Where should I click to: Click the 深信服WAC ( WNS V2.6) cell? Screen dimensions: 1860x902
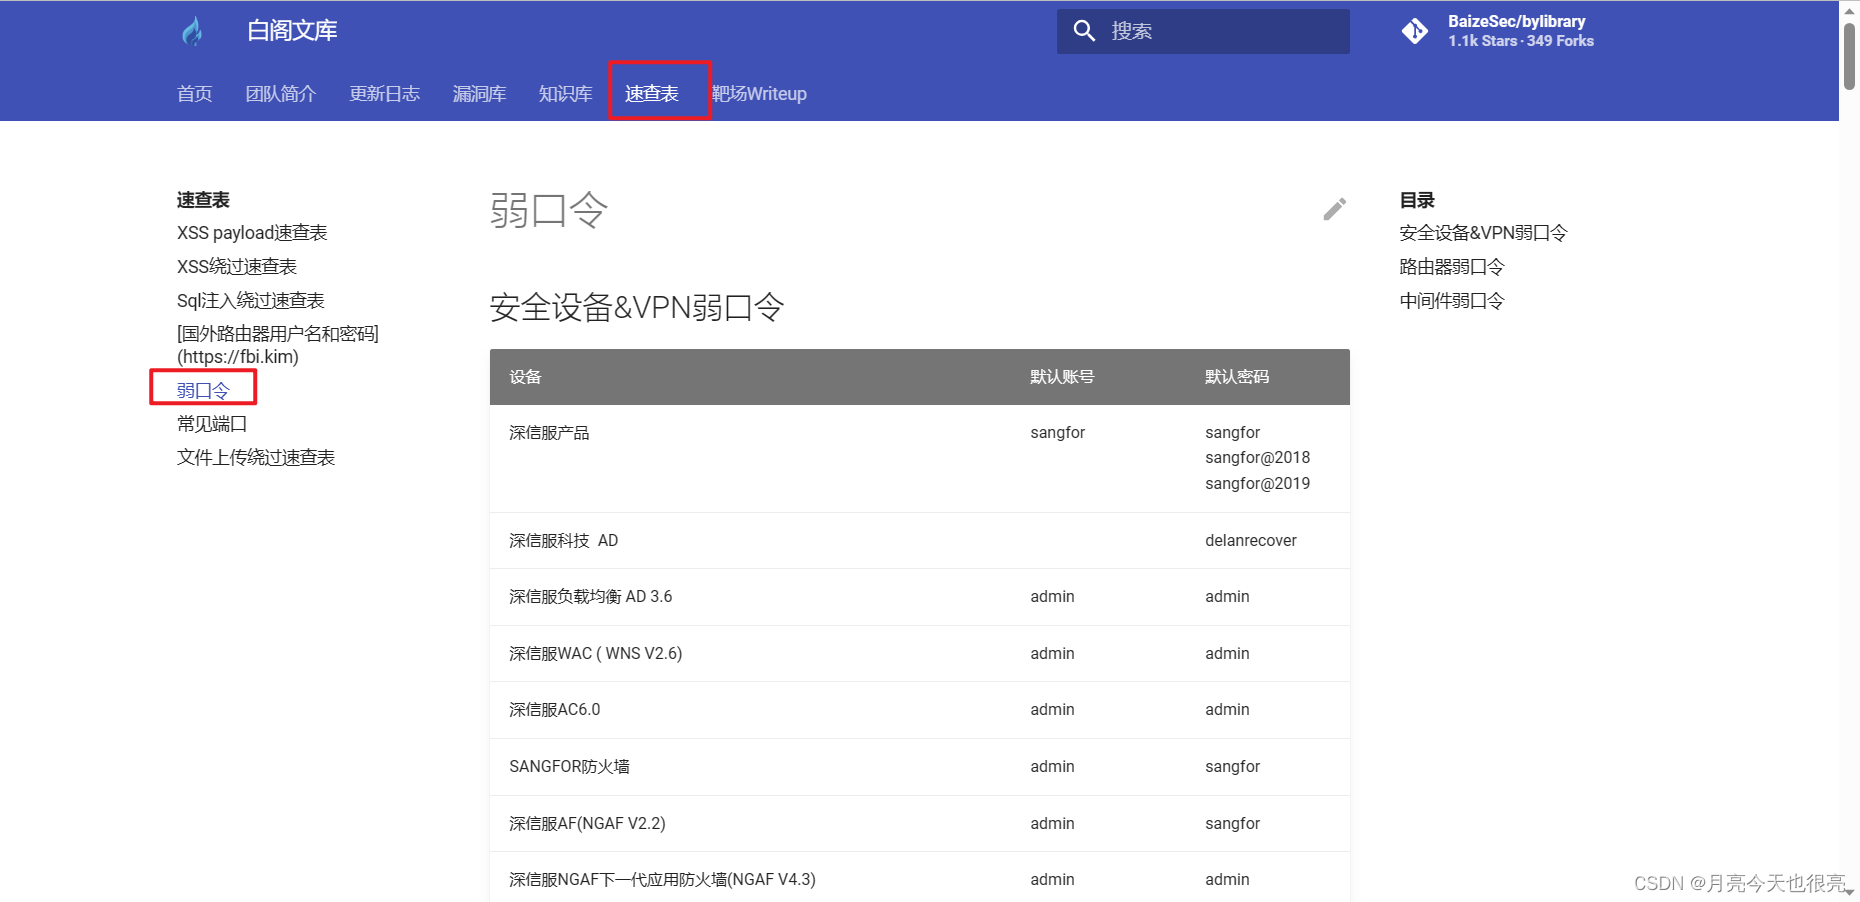(x=596, y=654)
